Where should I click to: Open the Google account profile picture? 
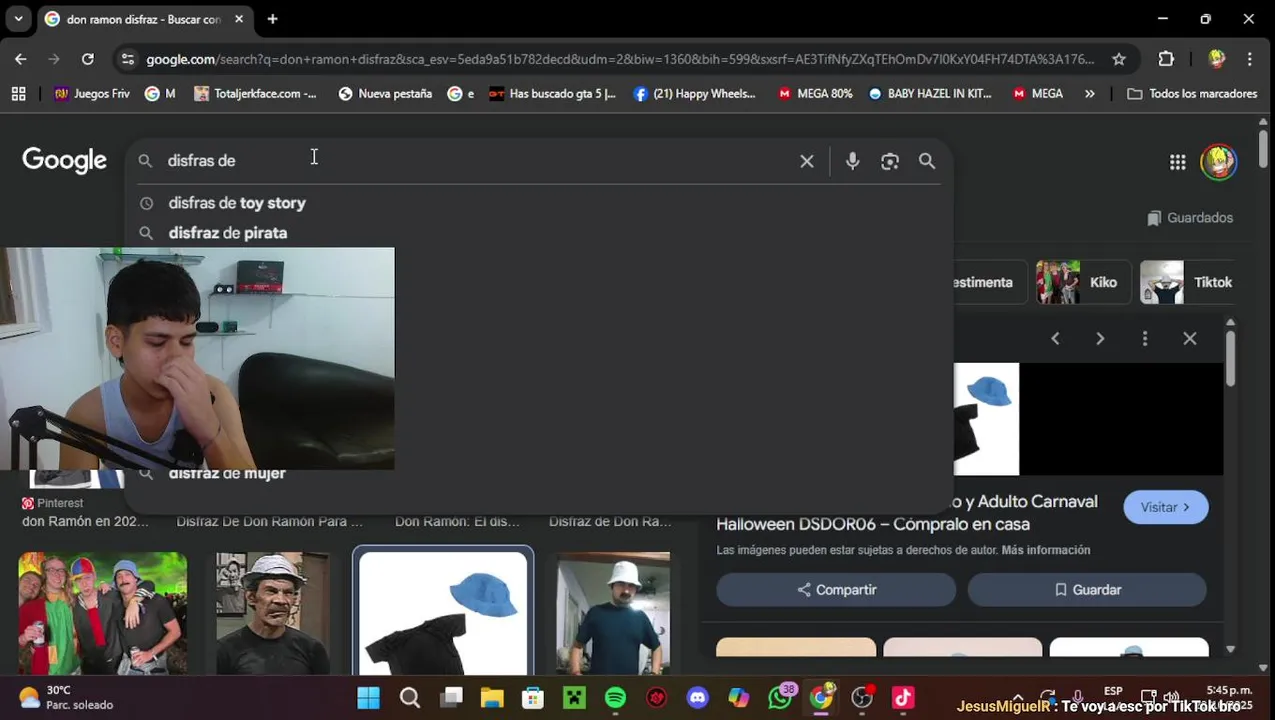click(1218, 161)
